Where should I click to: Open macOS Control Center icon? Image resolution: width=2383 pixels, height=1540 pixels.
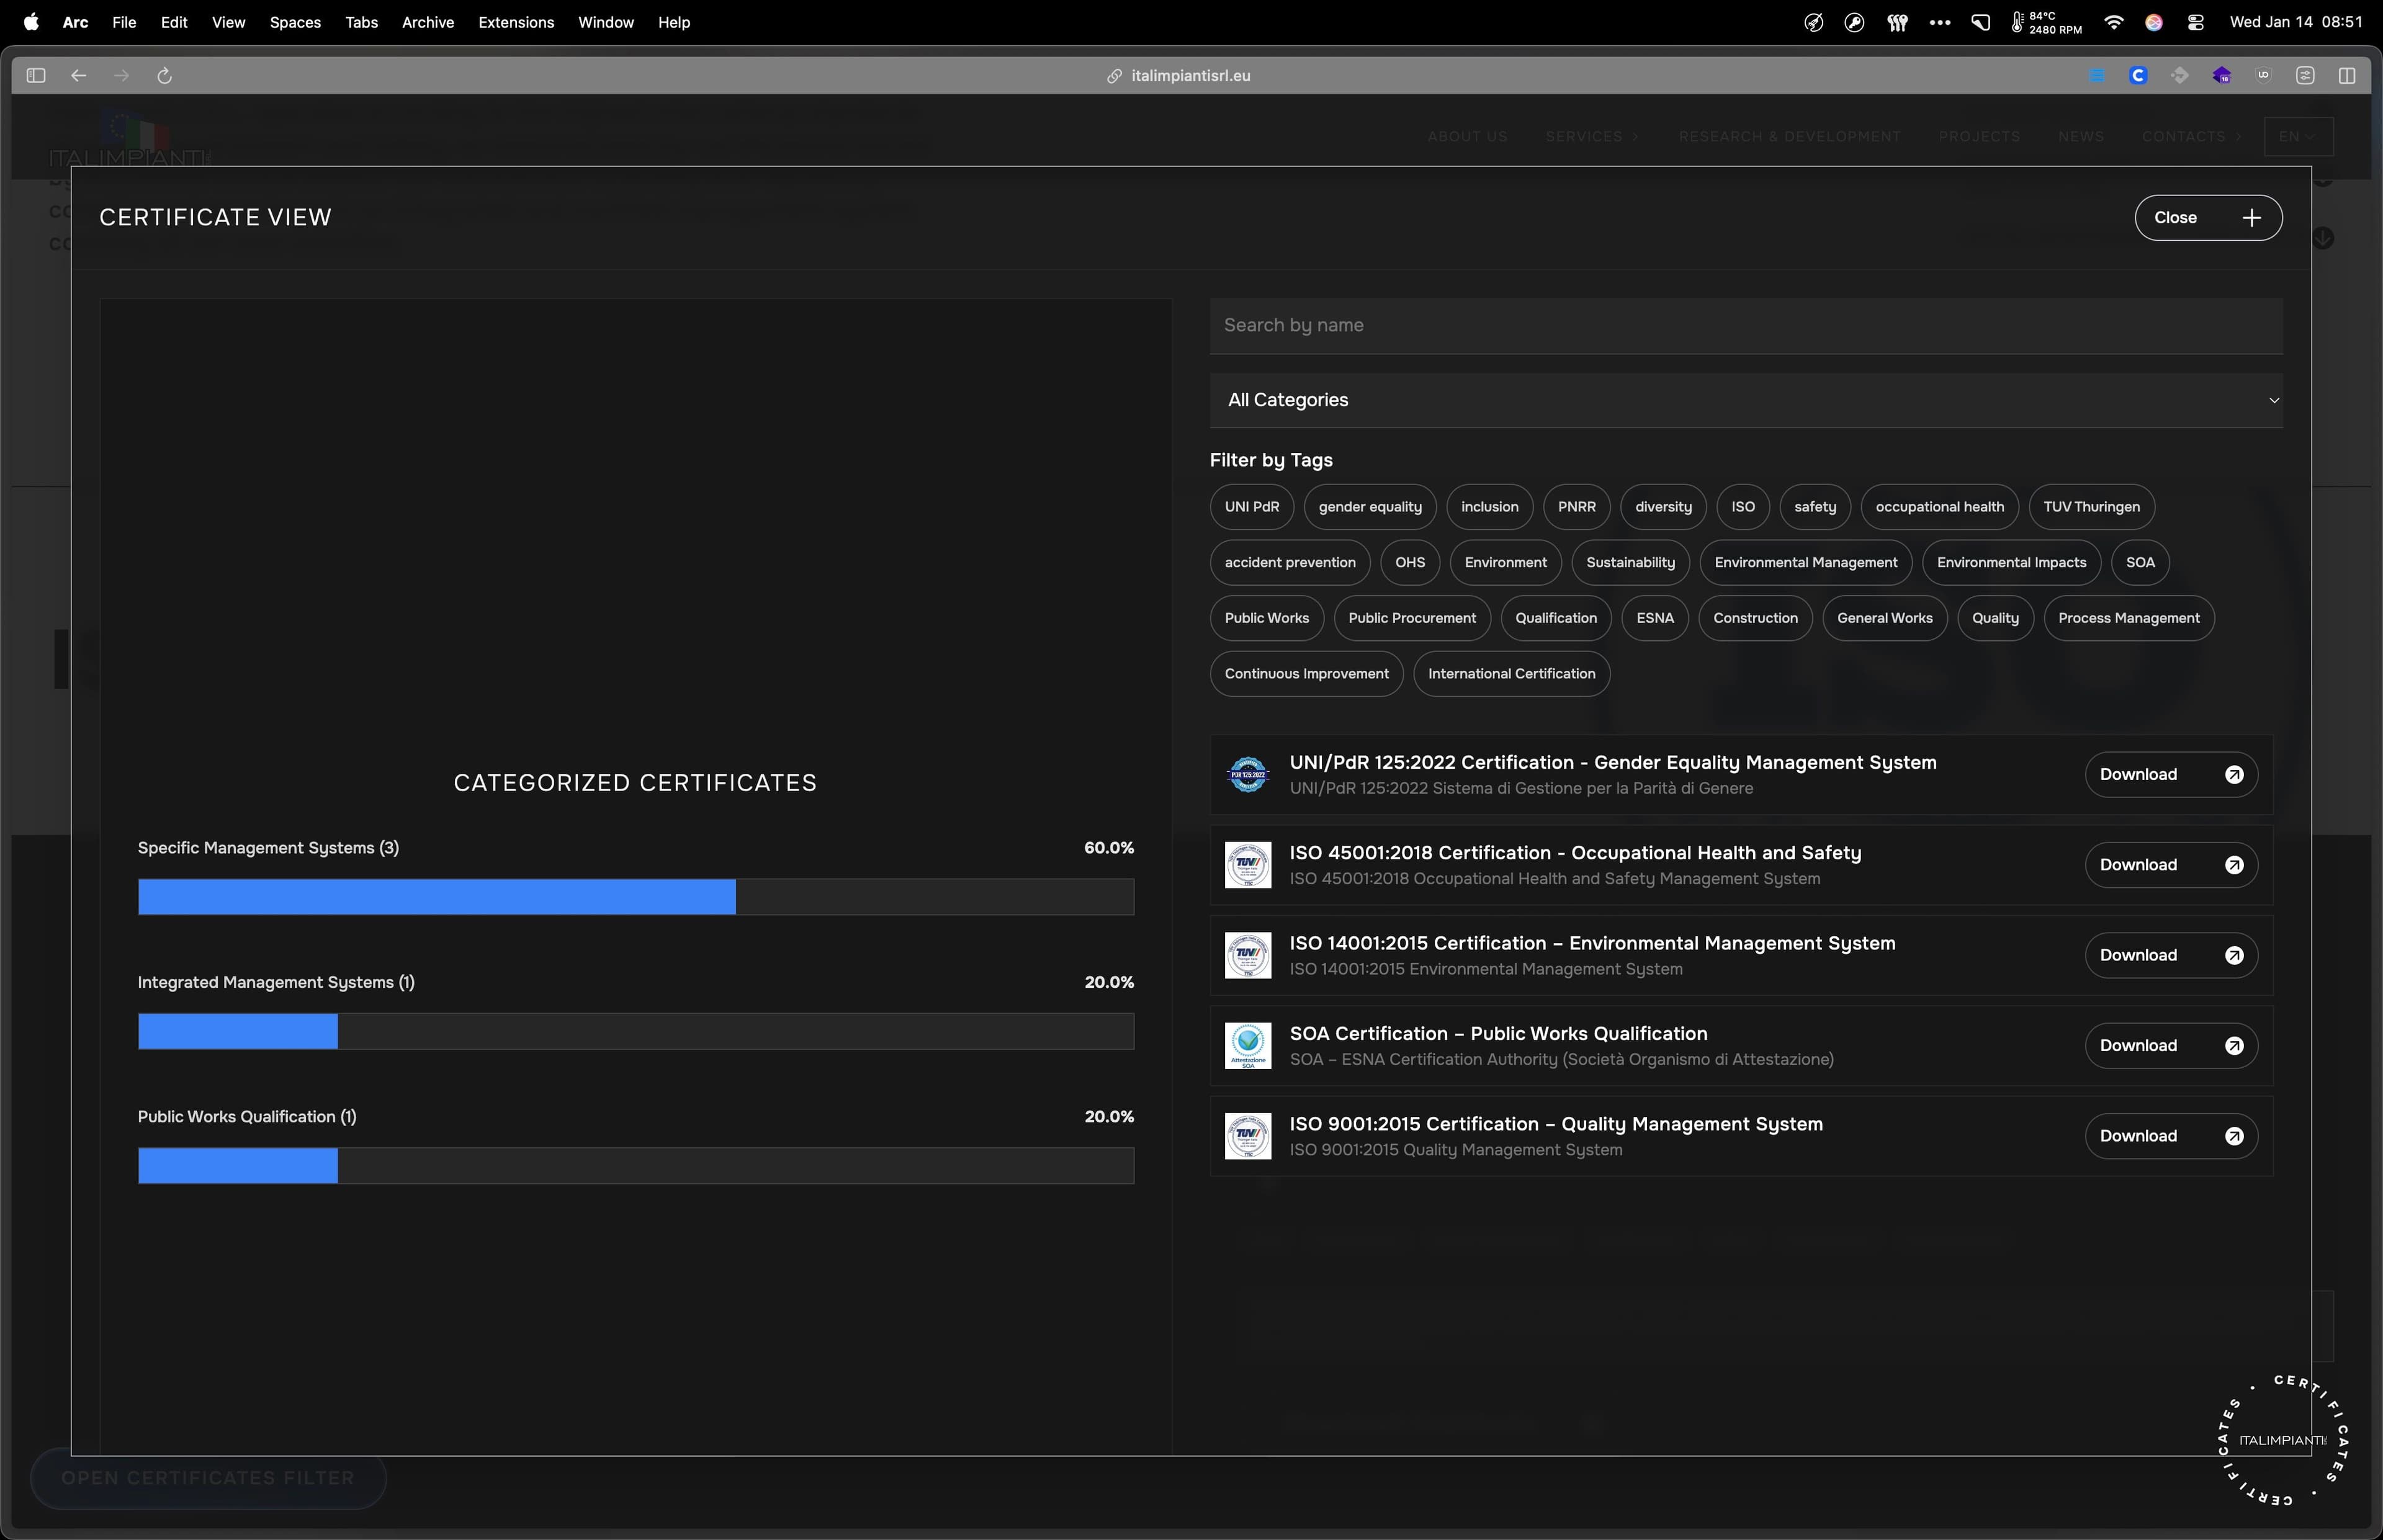point(2196,22)
